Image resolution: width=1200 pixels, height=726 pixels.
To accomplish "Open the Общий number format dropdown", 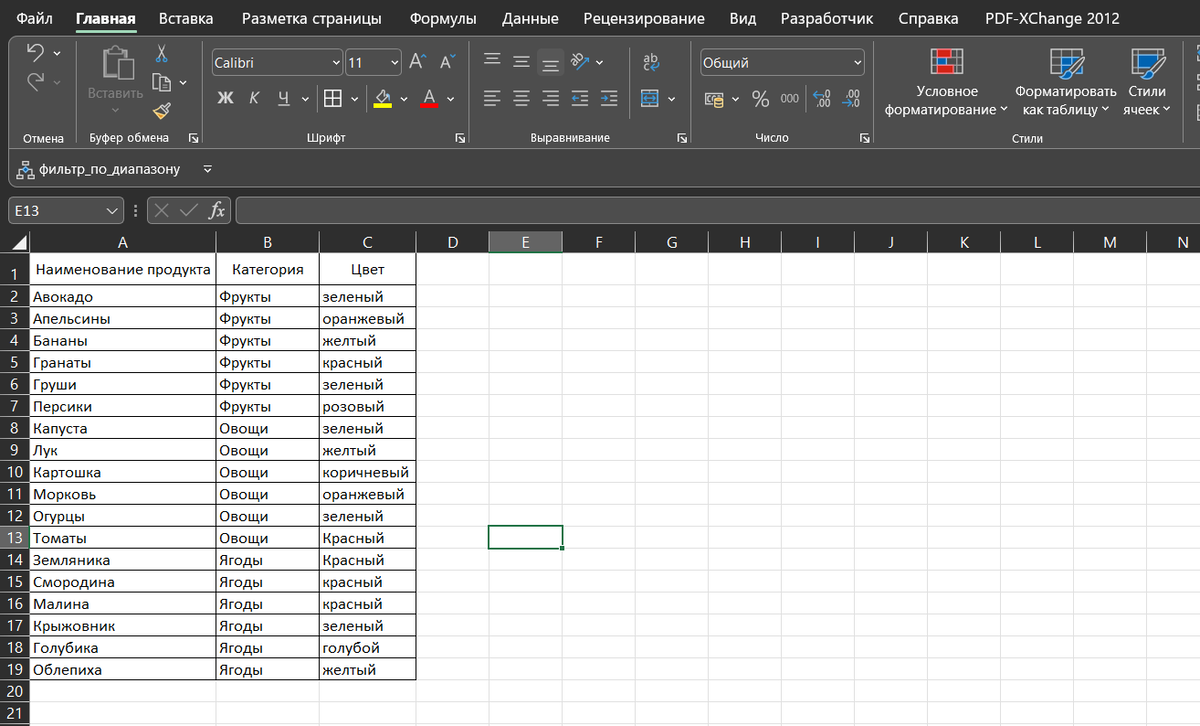I will 857,62.
